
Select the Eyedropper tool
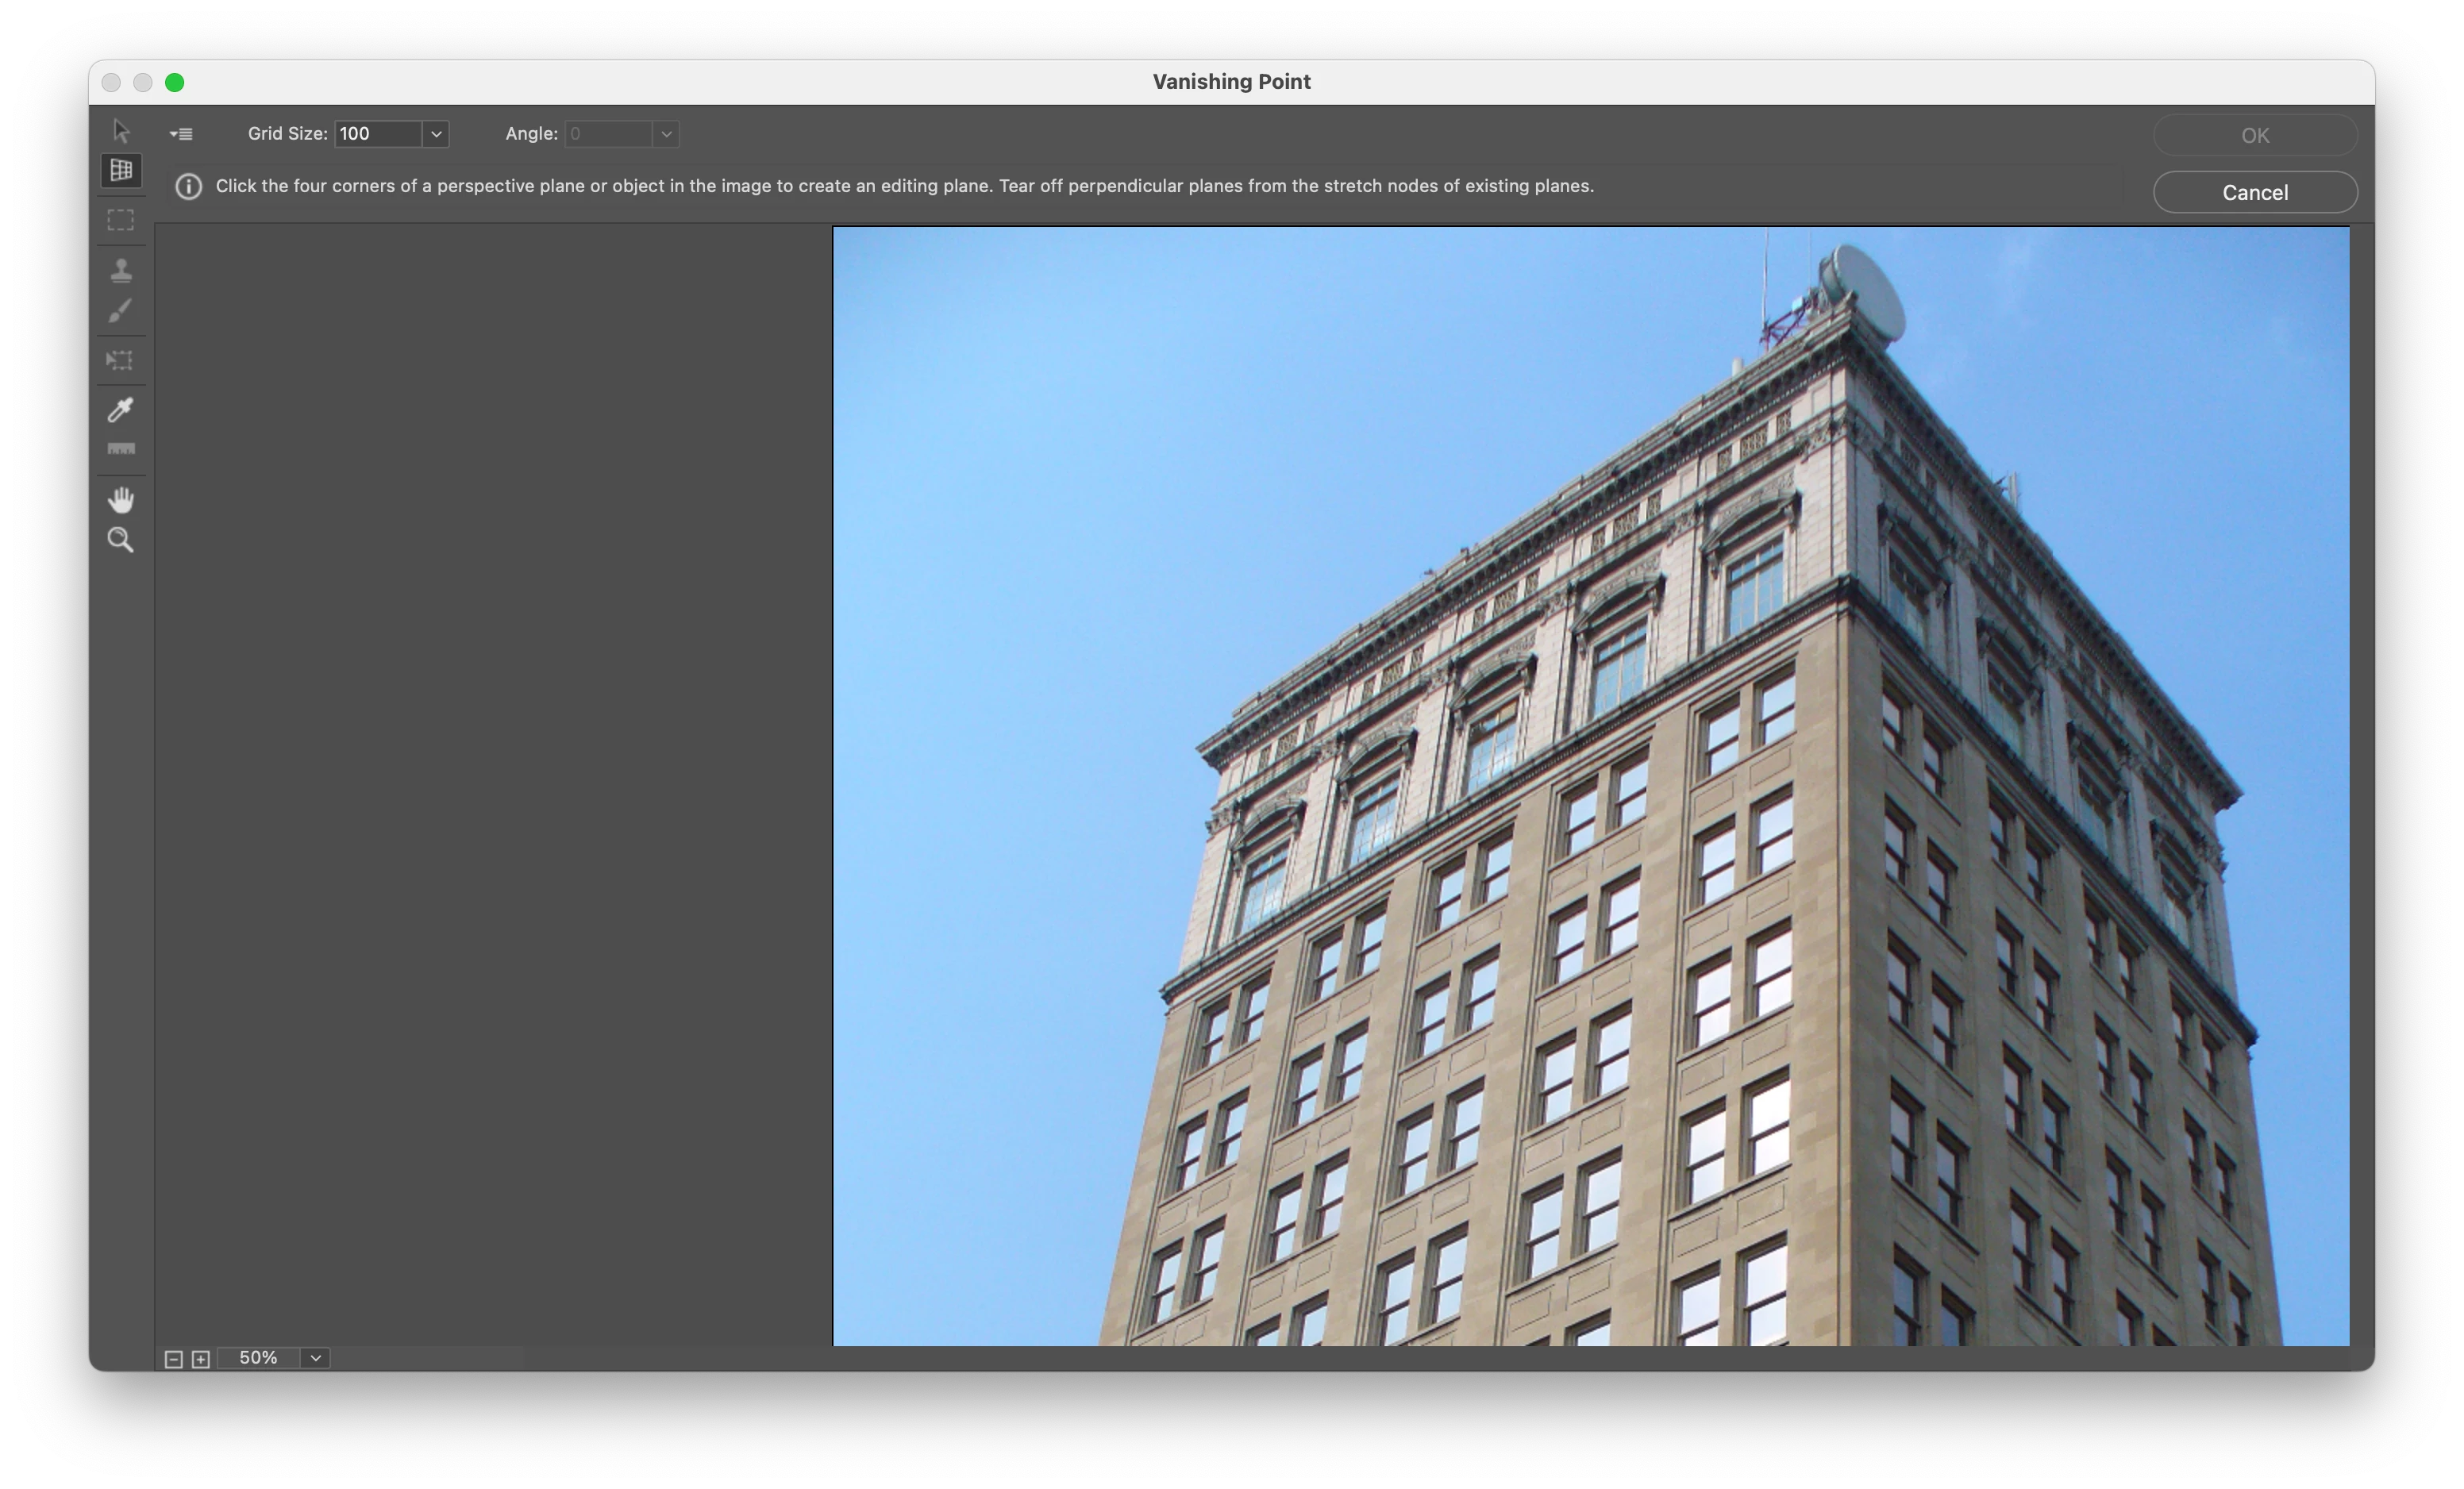tap(121, 409)
